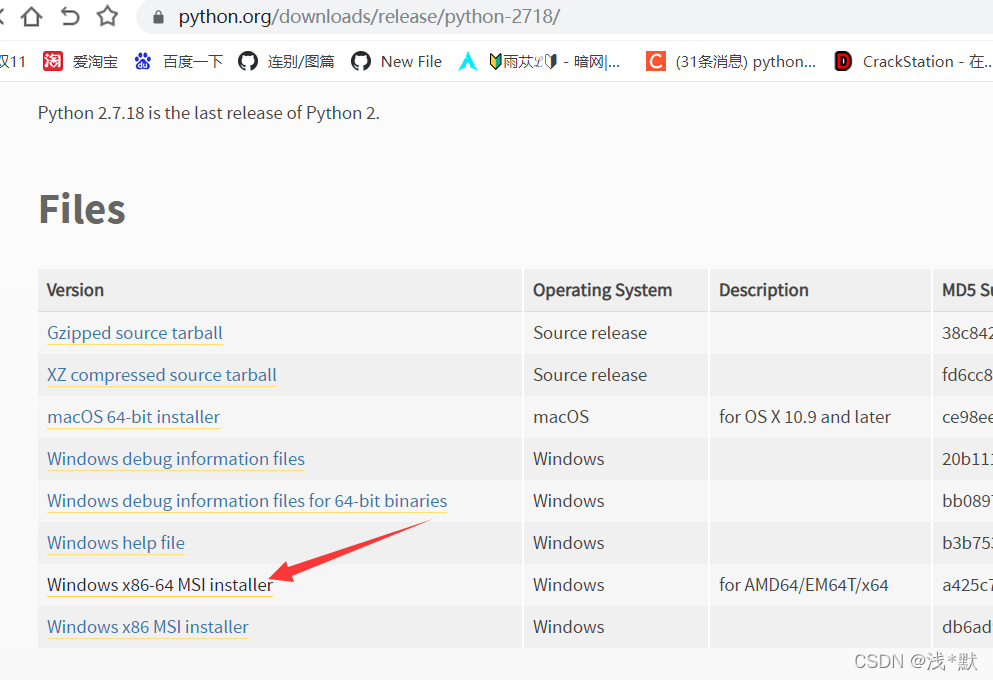Click the Windows help file link
The height and width of the screenshot is (680, 993).
click(116, 543)
